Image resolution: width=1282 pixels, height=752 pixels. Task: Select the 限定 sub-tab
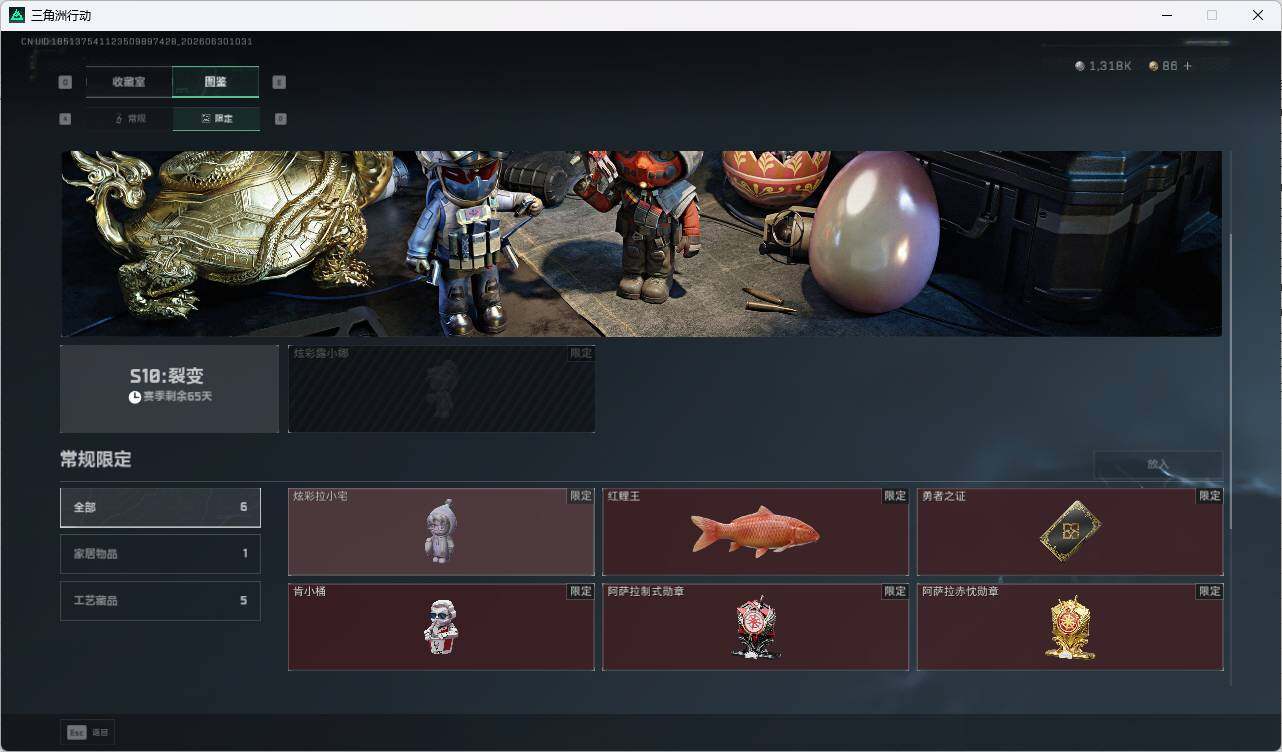point(216,119)
